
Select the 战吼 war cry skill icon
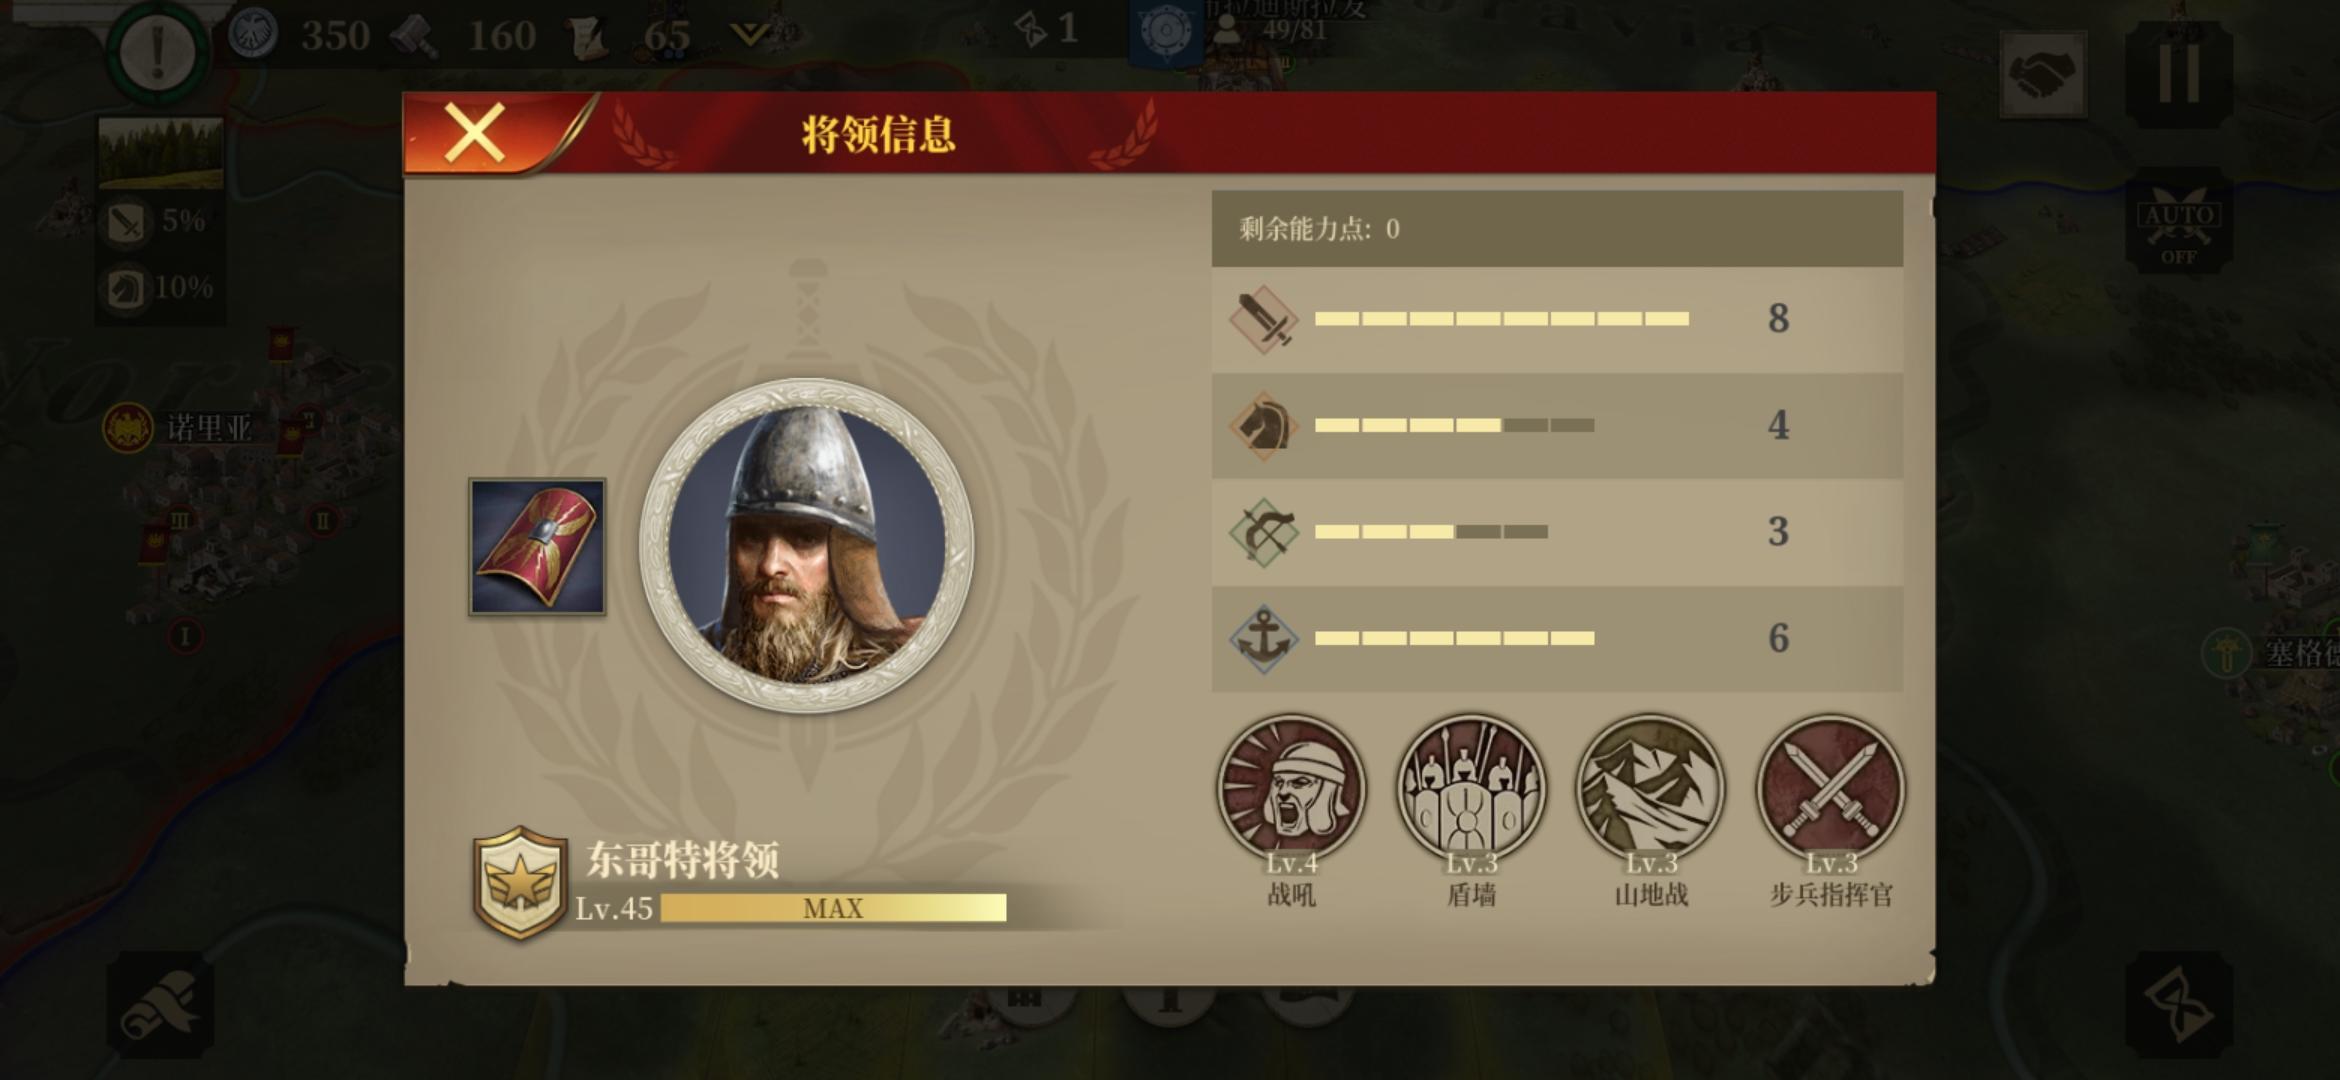[1291, 788]
